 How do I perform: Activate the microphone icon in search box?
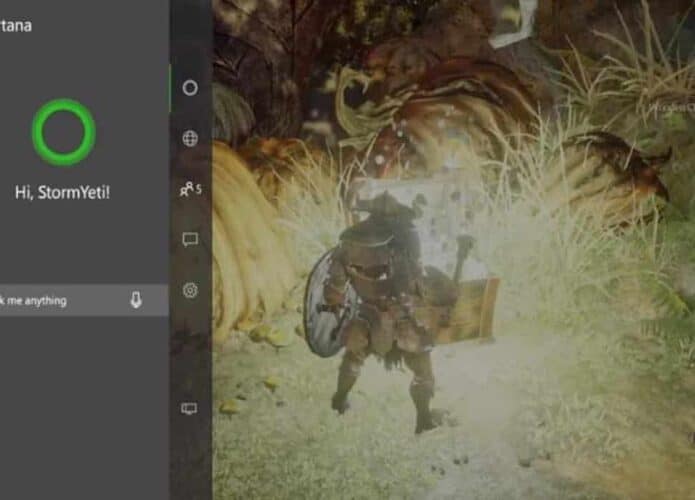136,300
